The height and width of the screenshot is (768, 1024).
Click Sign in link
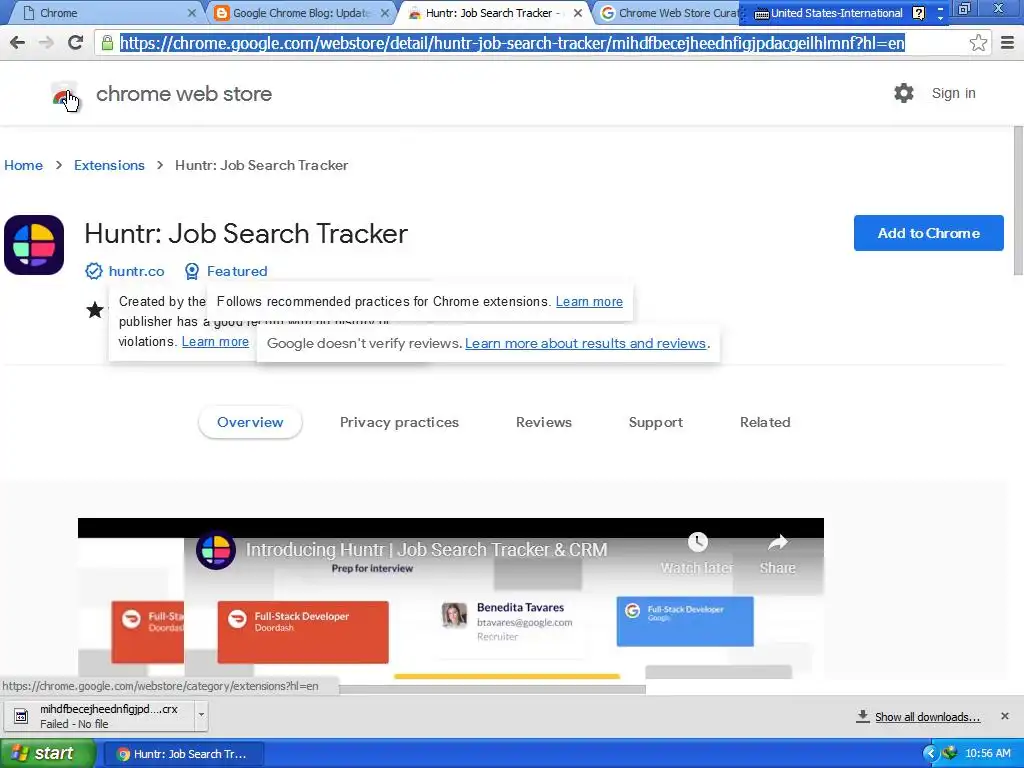pyautogui.click(x=953, y=93)
